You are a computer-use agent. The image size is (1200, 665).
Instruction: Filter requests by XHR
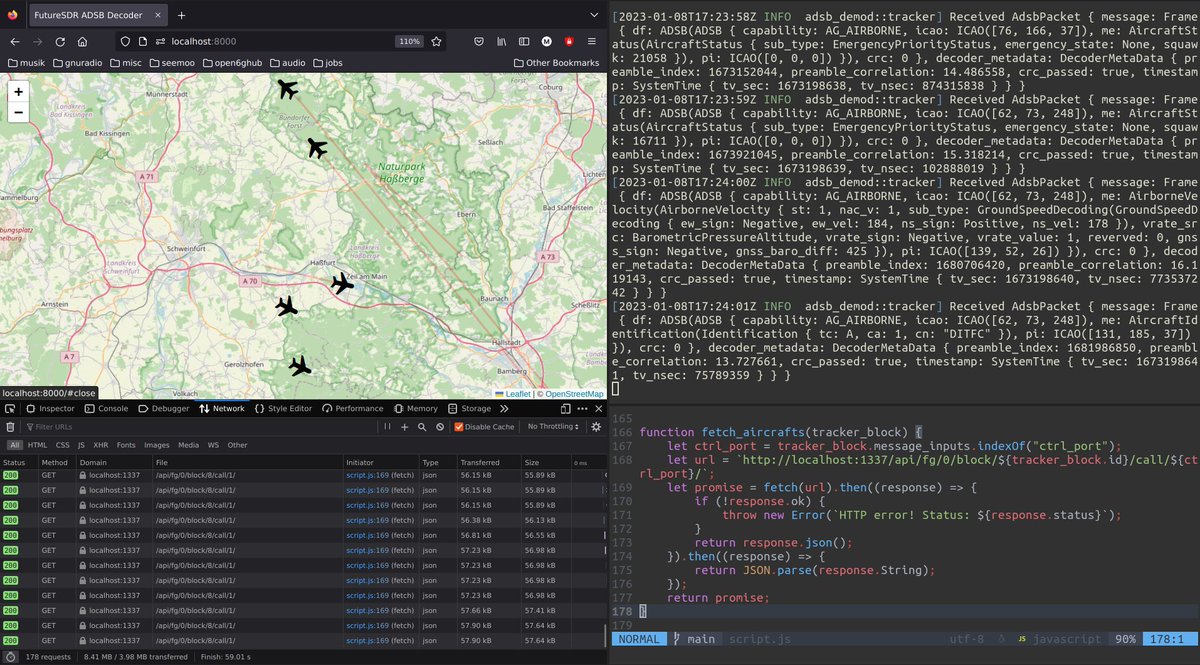[100, 445]
